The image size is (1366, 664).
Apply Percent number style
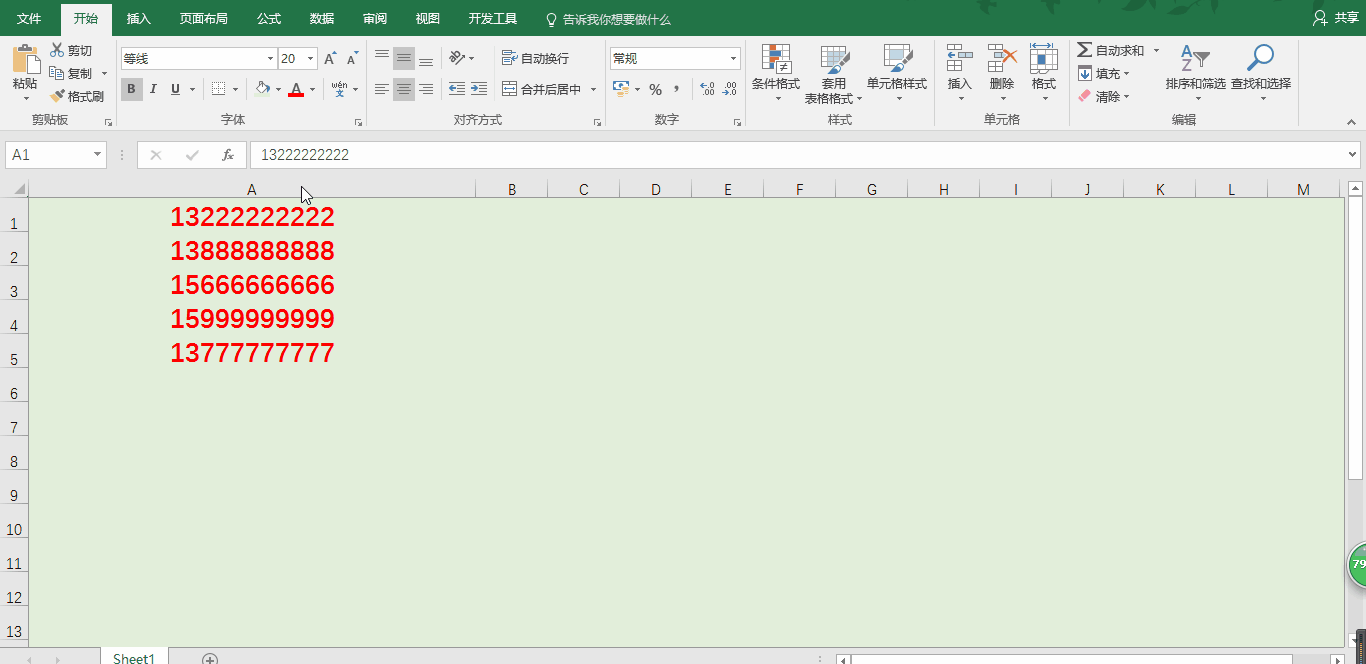[656, 89]
